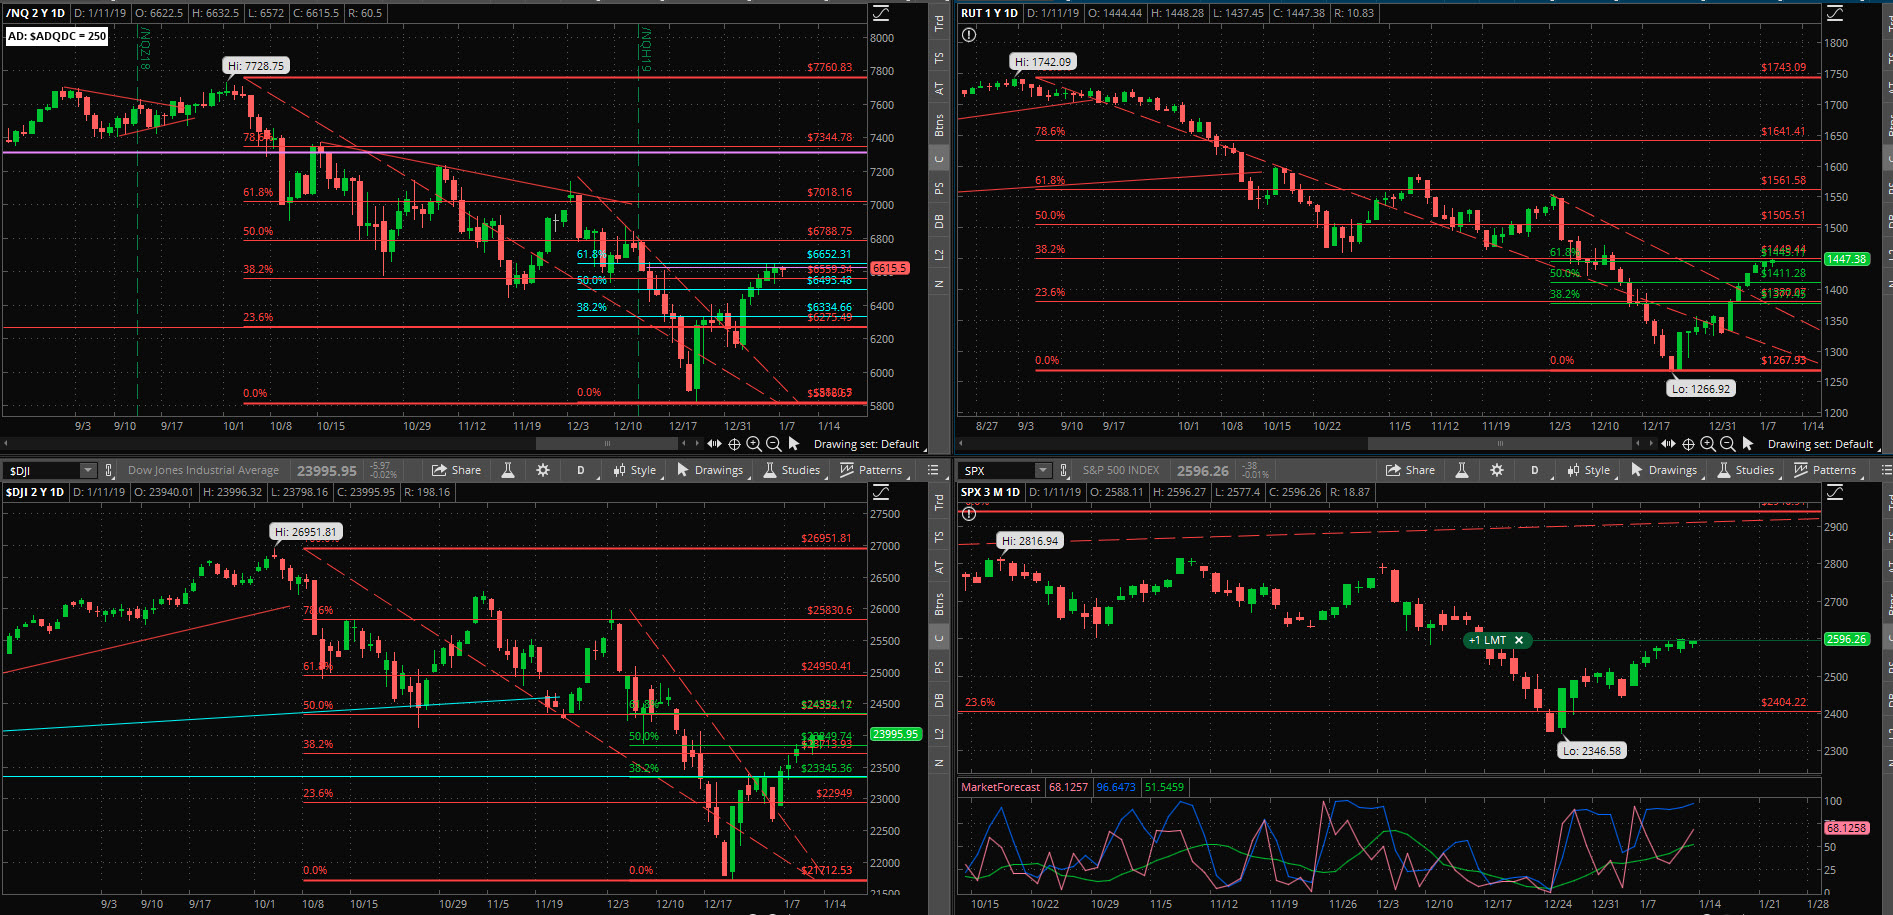This screenshot has height=915, width=1893.
Task: Click the chart mode icon atop the RUT chart
Action: click(1835, 13)
